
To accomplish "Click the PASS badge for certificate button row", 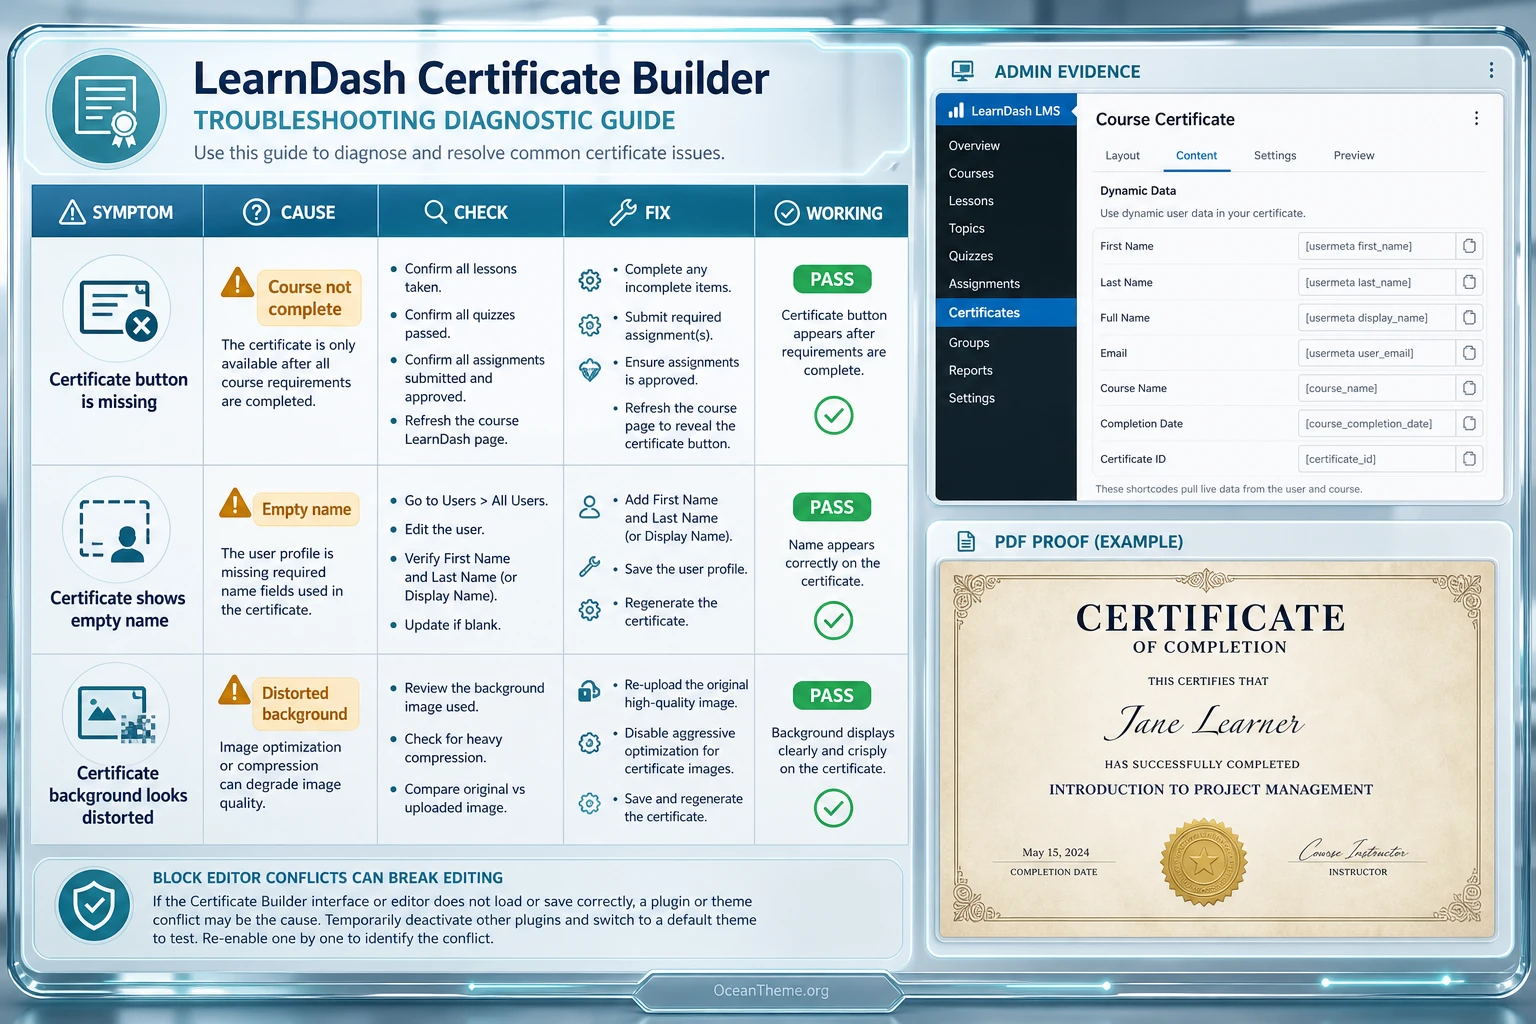I will tap(832, 279).
